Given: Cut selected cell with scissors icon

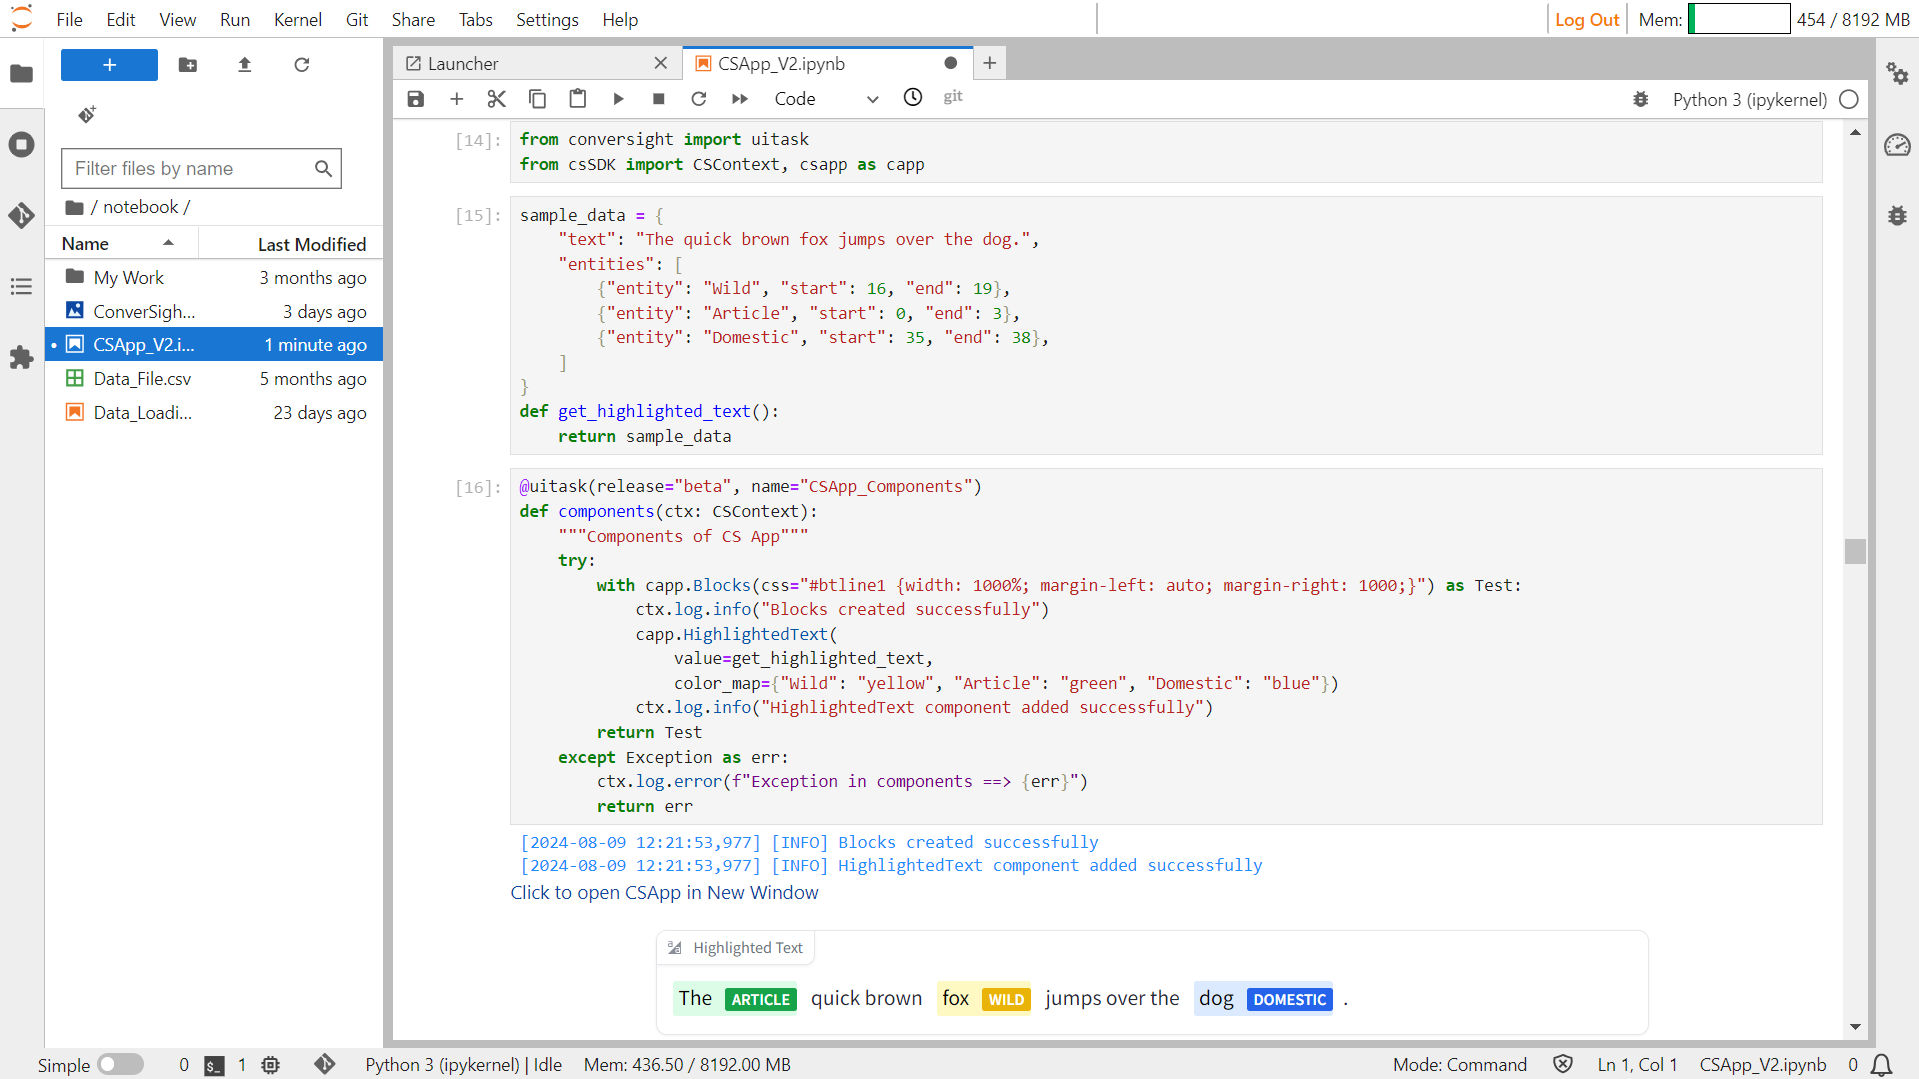Looking at the screenshot, I should coord(497,98).
